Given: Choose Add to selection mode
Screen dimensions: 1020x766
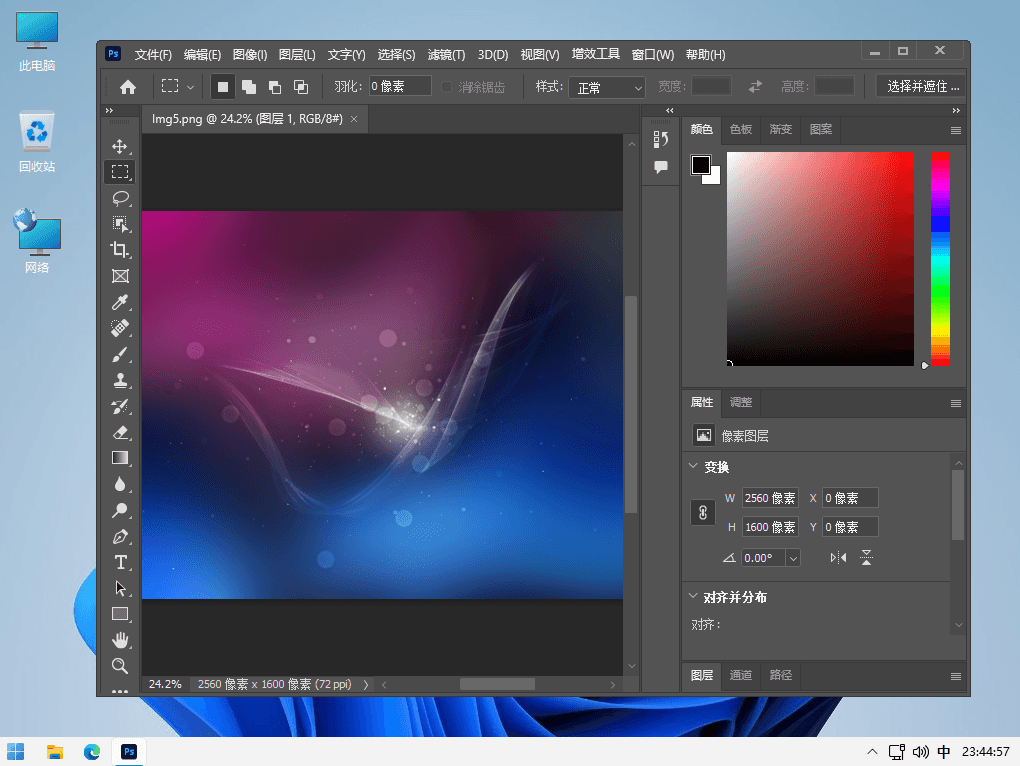Looking at the screenshot, I should coord(248,86).
